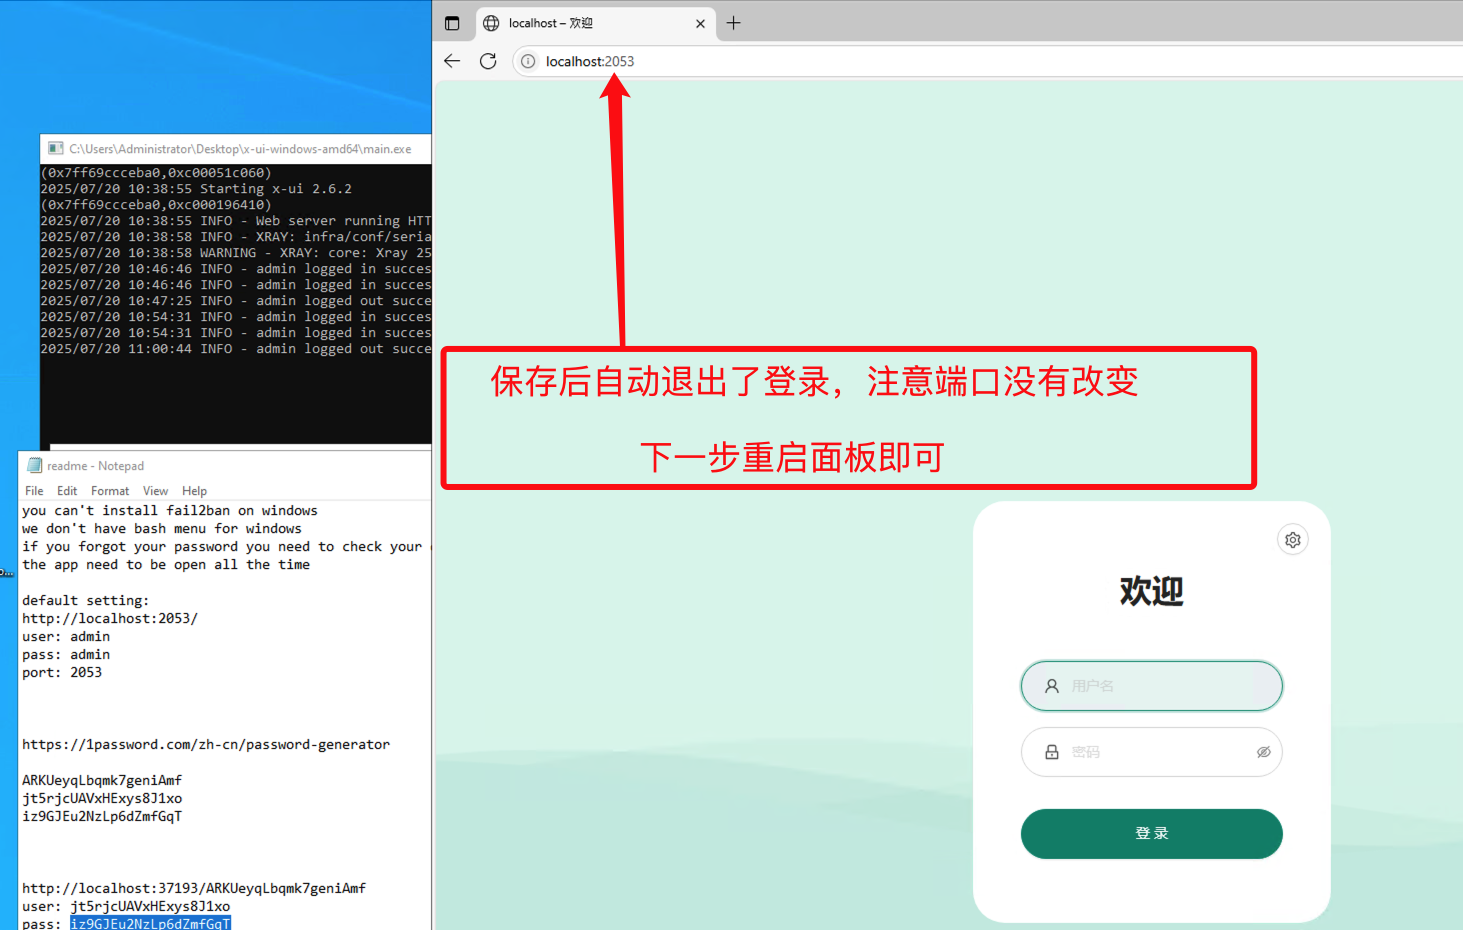1463x930 pixels.
Task: Reload the localhost page
Action: click(x=488, y=61)
